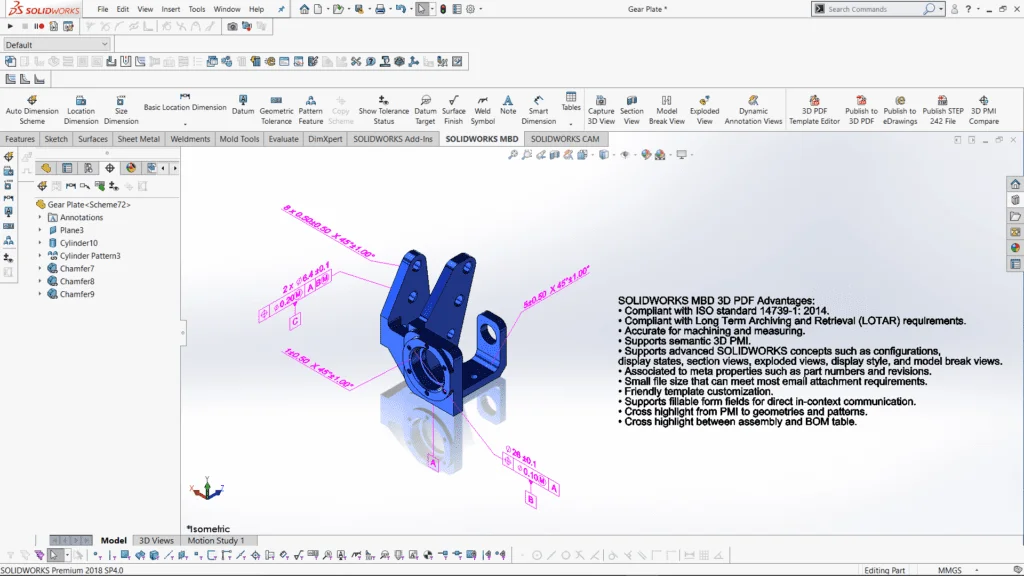
Task: Open the Options gear icon
Action: click(x=470, y=9)
